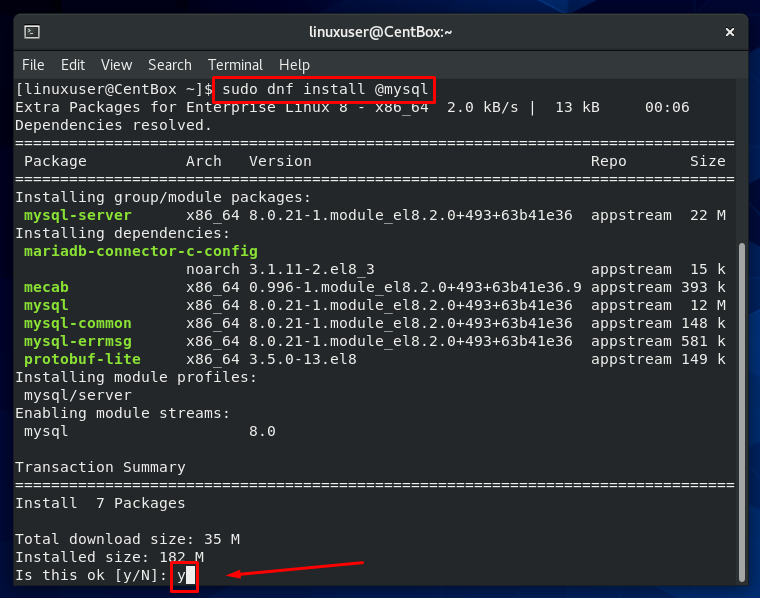
Task: Click mecab version '0.996-1.module_el8.2.0+493+63b41e36.9'
Action: pyautogui.click(x=415, y=287)
